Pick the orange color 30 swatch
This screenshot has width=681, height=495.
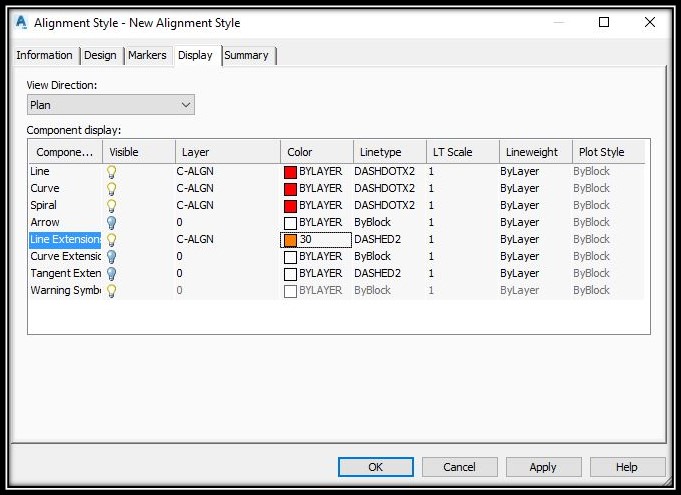tap(291, 240)
